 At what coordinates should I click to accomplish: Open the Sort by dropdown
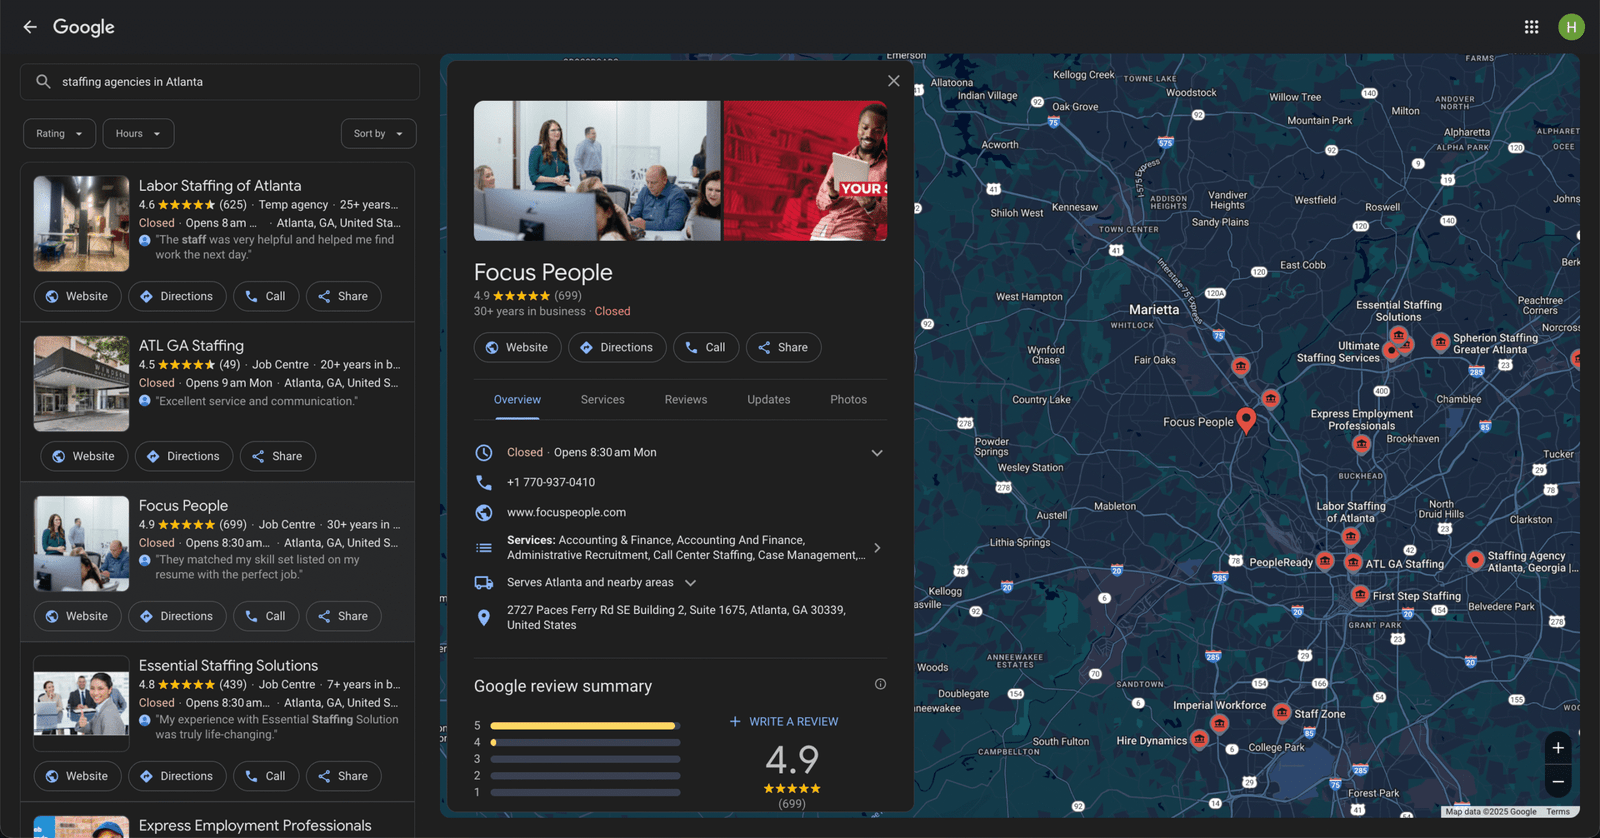tap(378, 134)
